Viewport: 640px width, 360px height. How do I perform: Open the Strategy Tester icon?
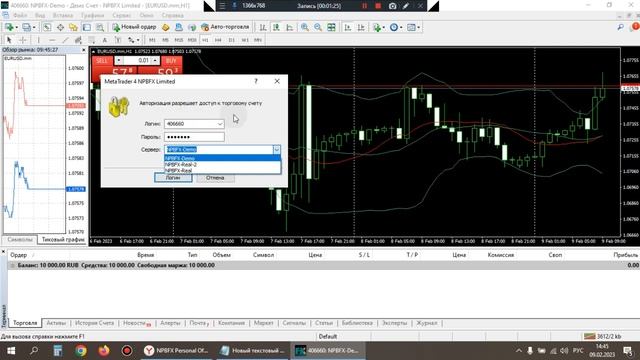[x=100, y=27]
